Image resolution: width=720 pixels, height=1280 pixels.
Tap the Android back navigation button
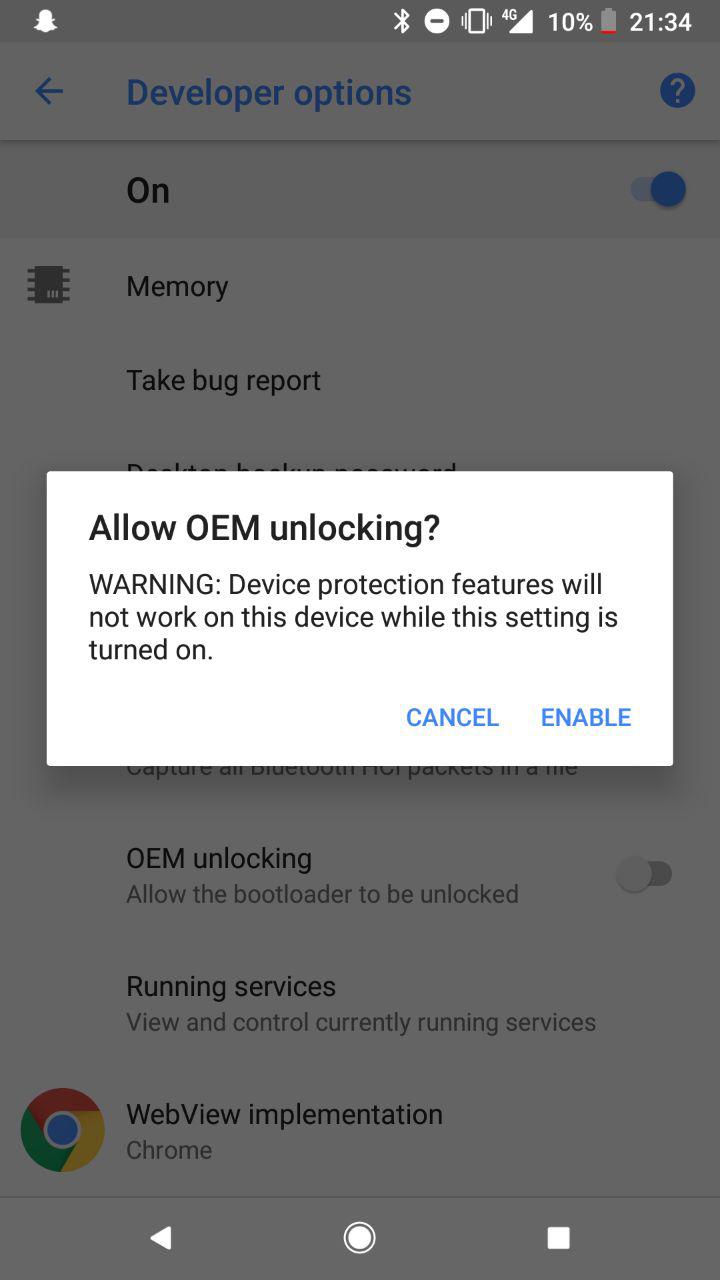point(160,1238)
